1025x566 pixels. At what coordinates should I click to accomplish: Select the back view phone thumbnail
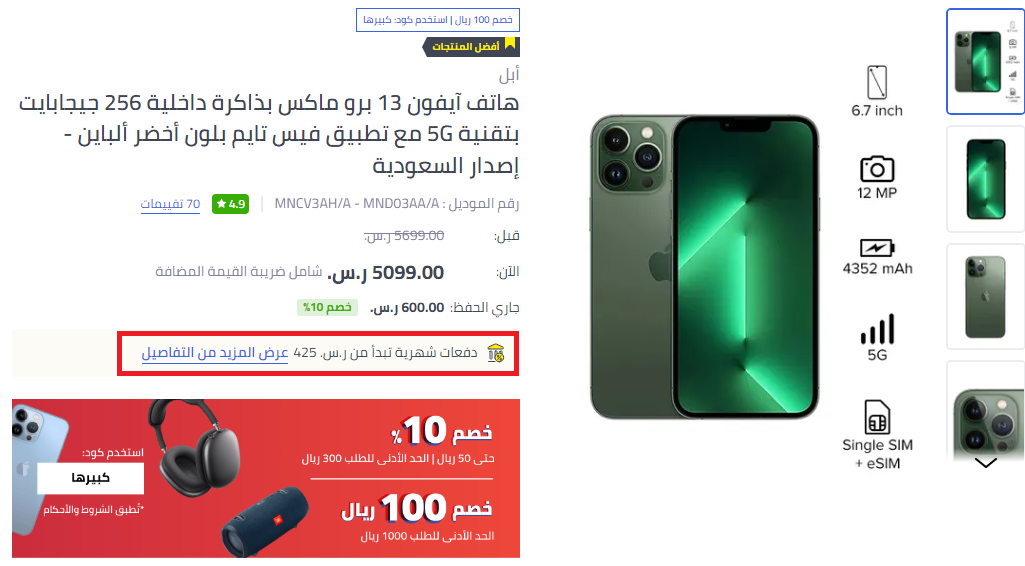[986, 297]
